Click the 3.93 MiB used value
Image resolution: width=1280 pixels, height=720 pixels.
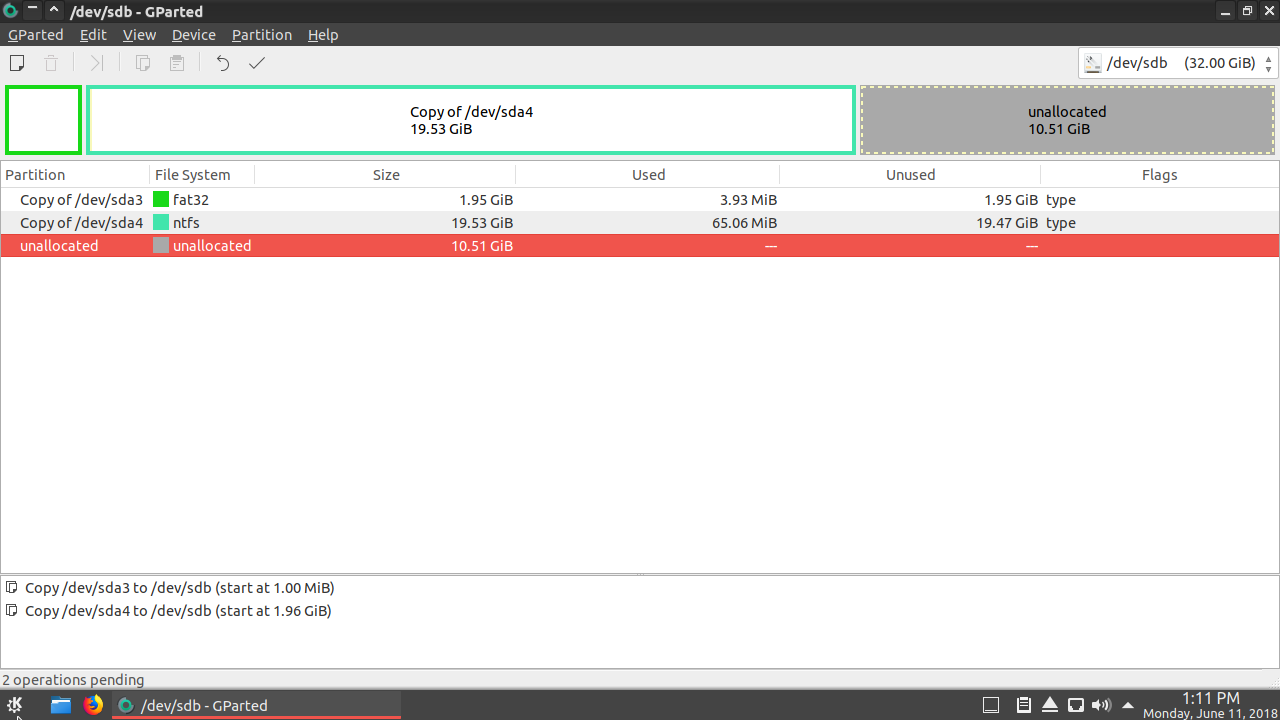pos(748,200)
